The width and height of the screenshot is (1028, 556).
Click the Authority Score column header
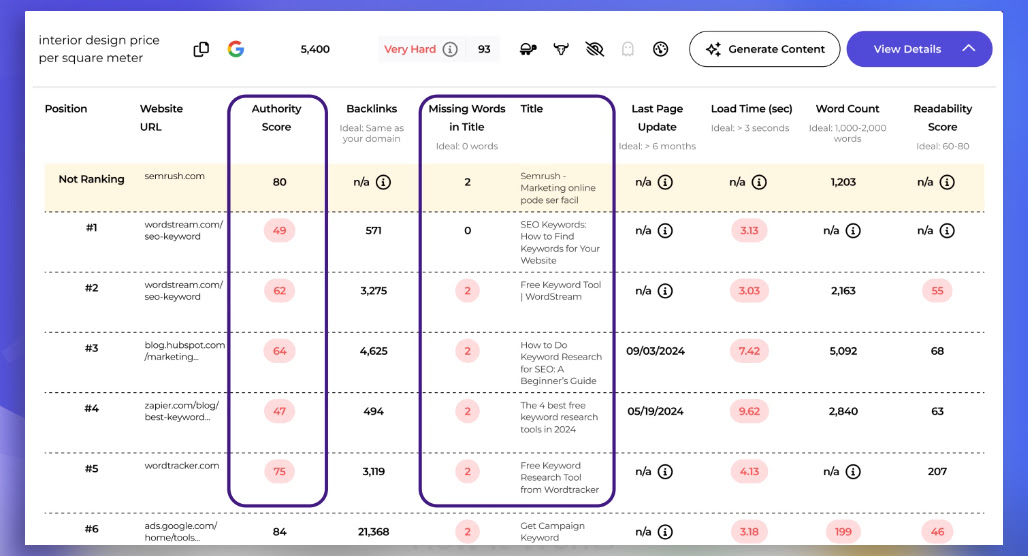(x=277, y=118)
